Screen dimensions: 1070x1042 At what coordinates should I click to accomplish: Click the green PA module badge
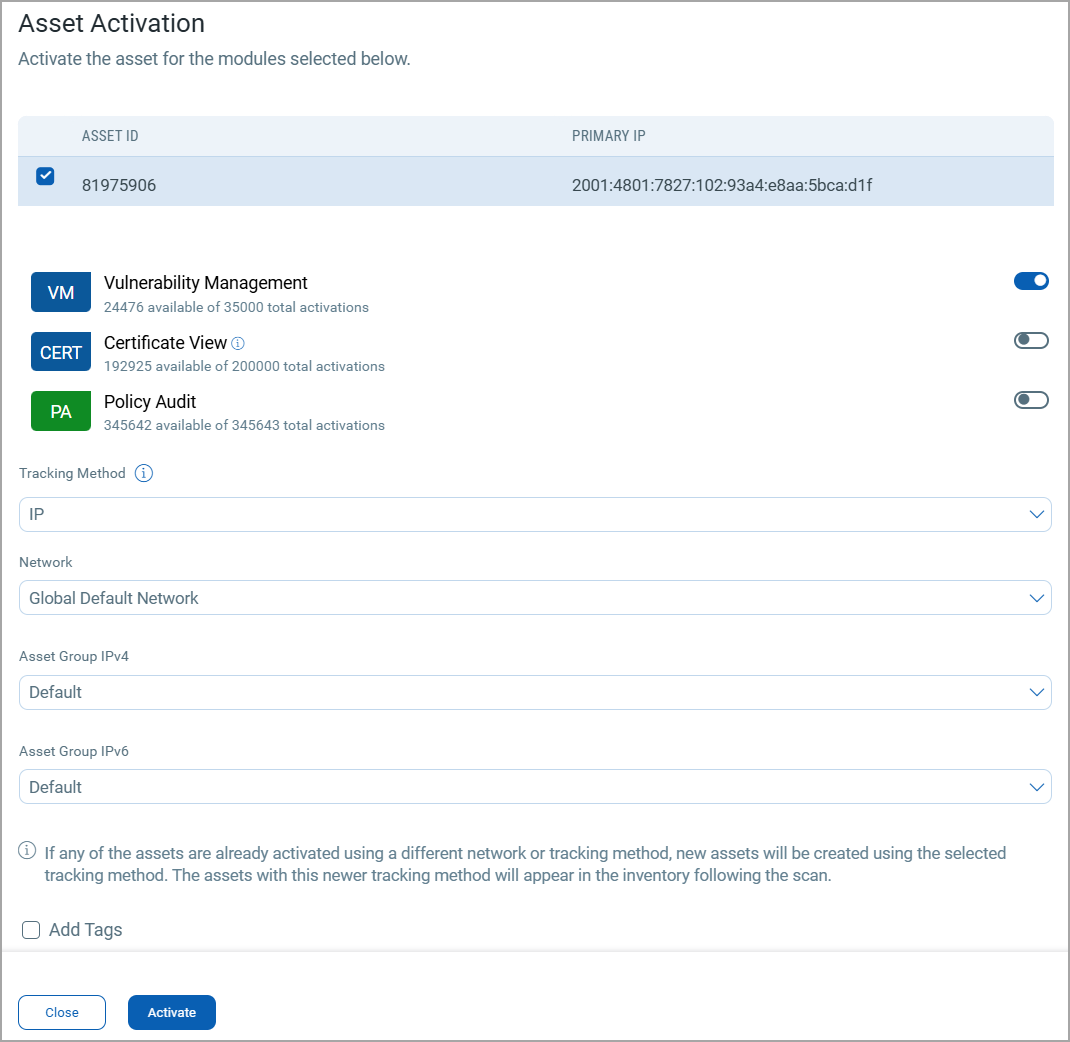coord(61,411)
